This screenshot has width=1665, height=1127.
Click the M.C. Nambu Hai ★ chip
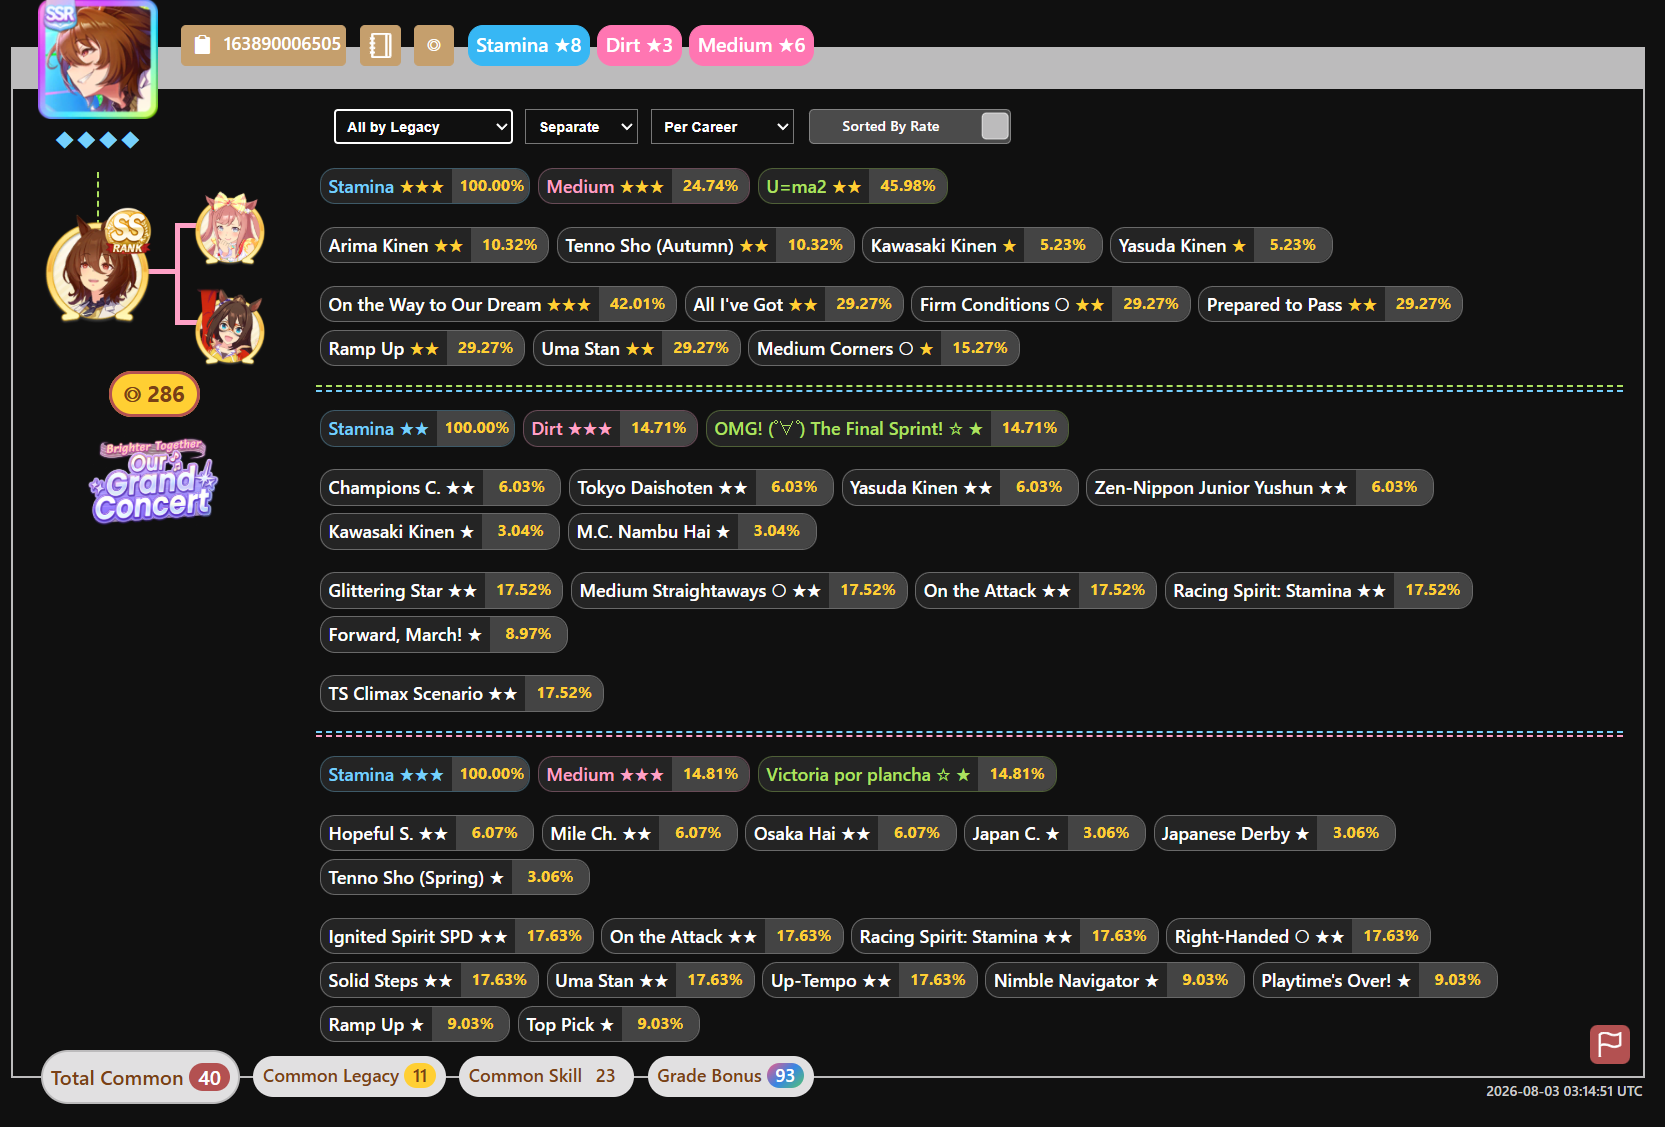tap(693, 531)
